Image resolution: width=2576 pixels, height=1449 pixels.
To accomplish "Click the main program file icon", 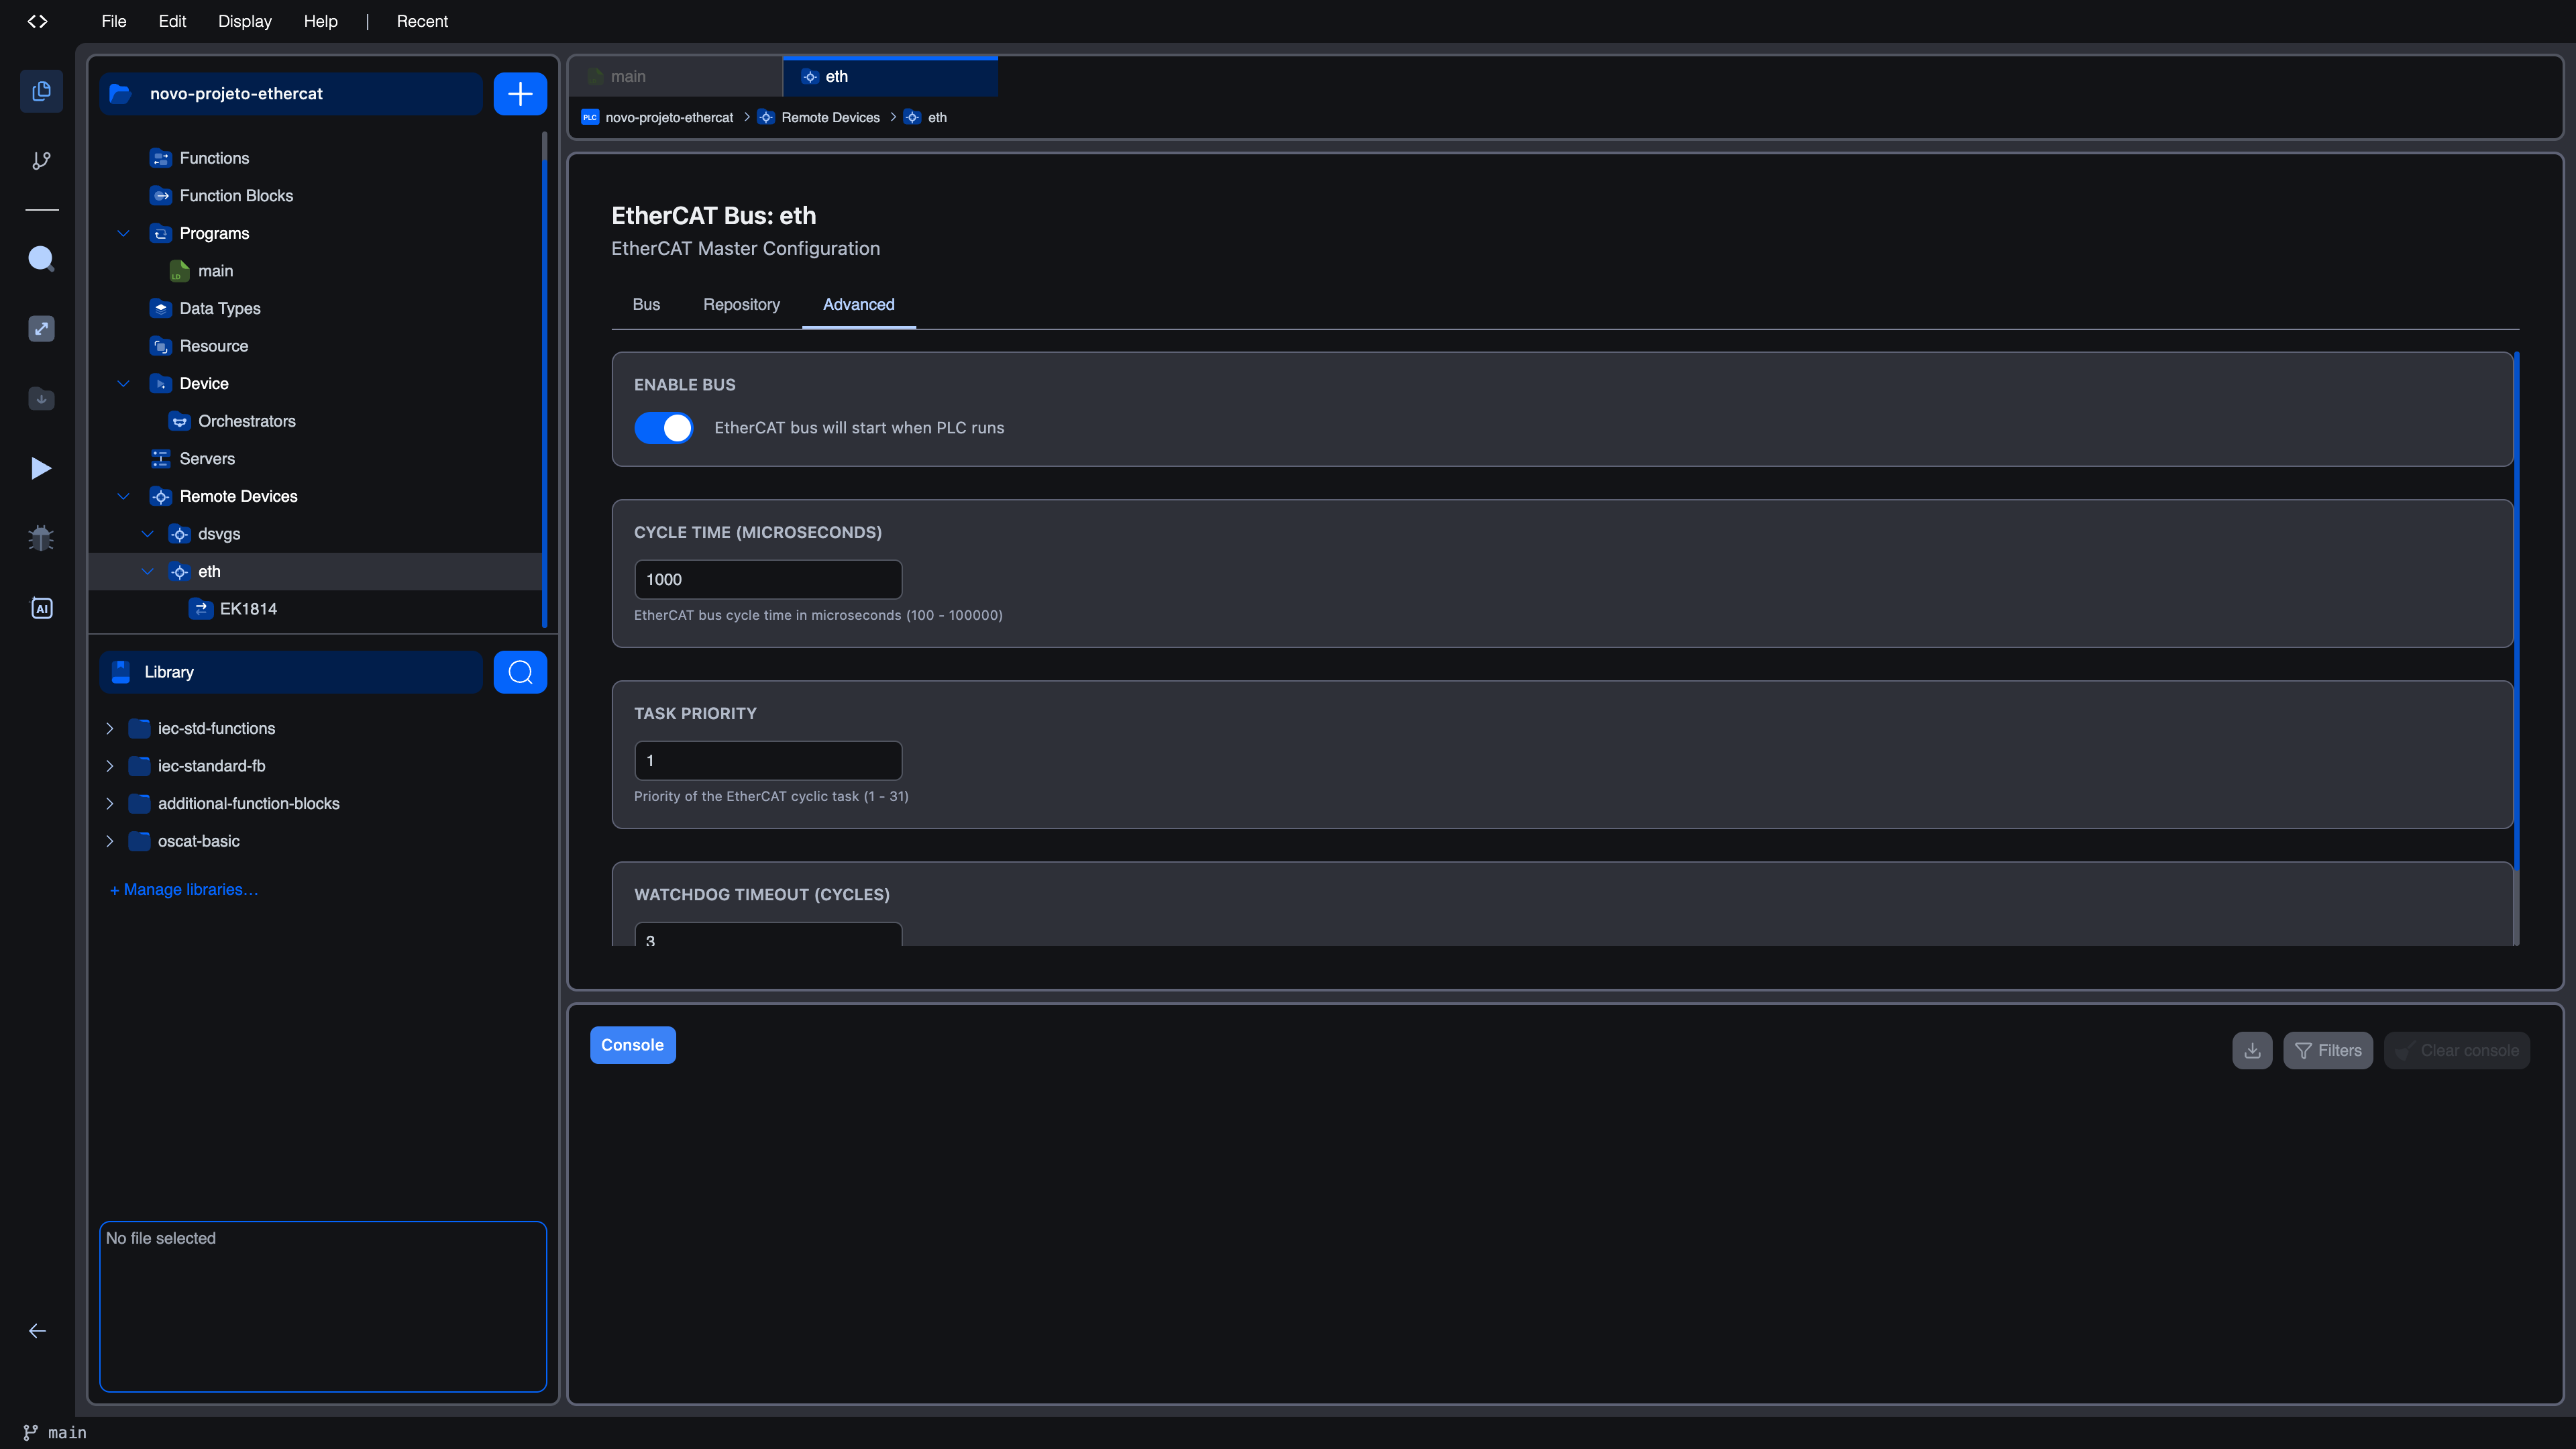I will (x=179, y=271).
